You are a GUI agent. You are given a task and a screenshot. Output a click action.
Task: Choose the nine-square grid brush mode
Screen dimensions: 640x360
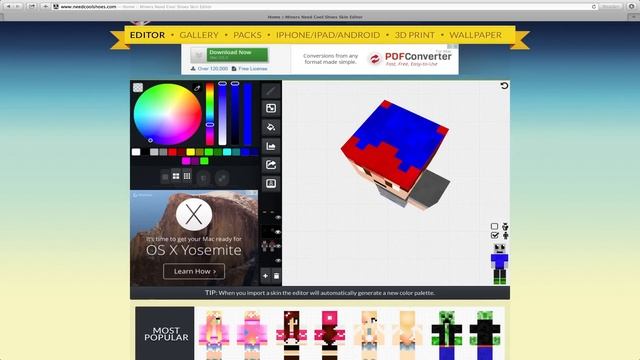click(x=187, y=176)
